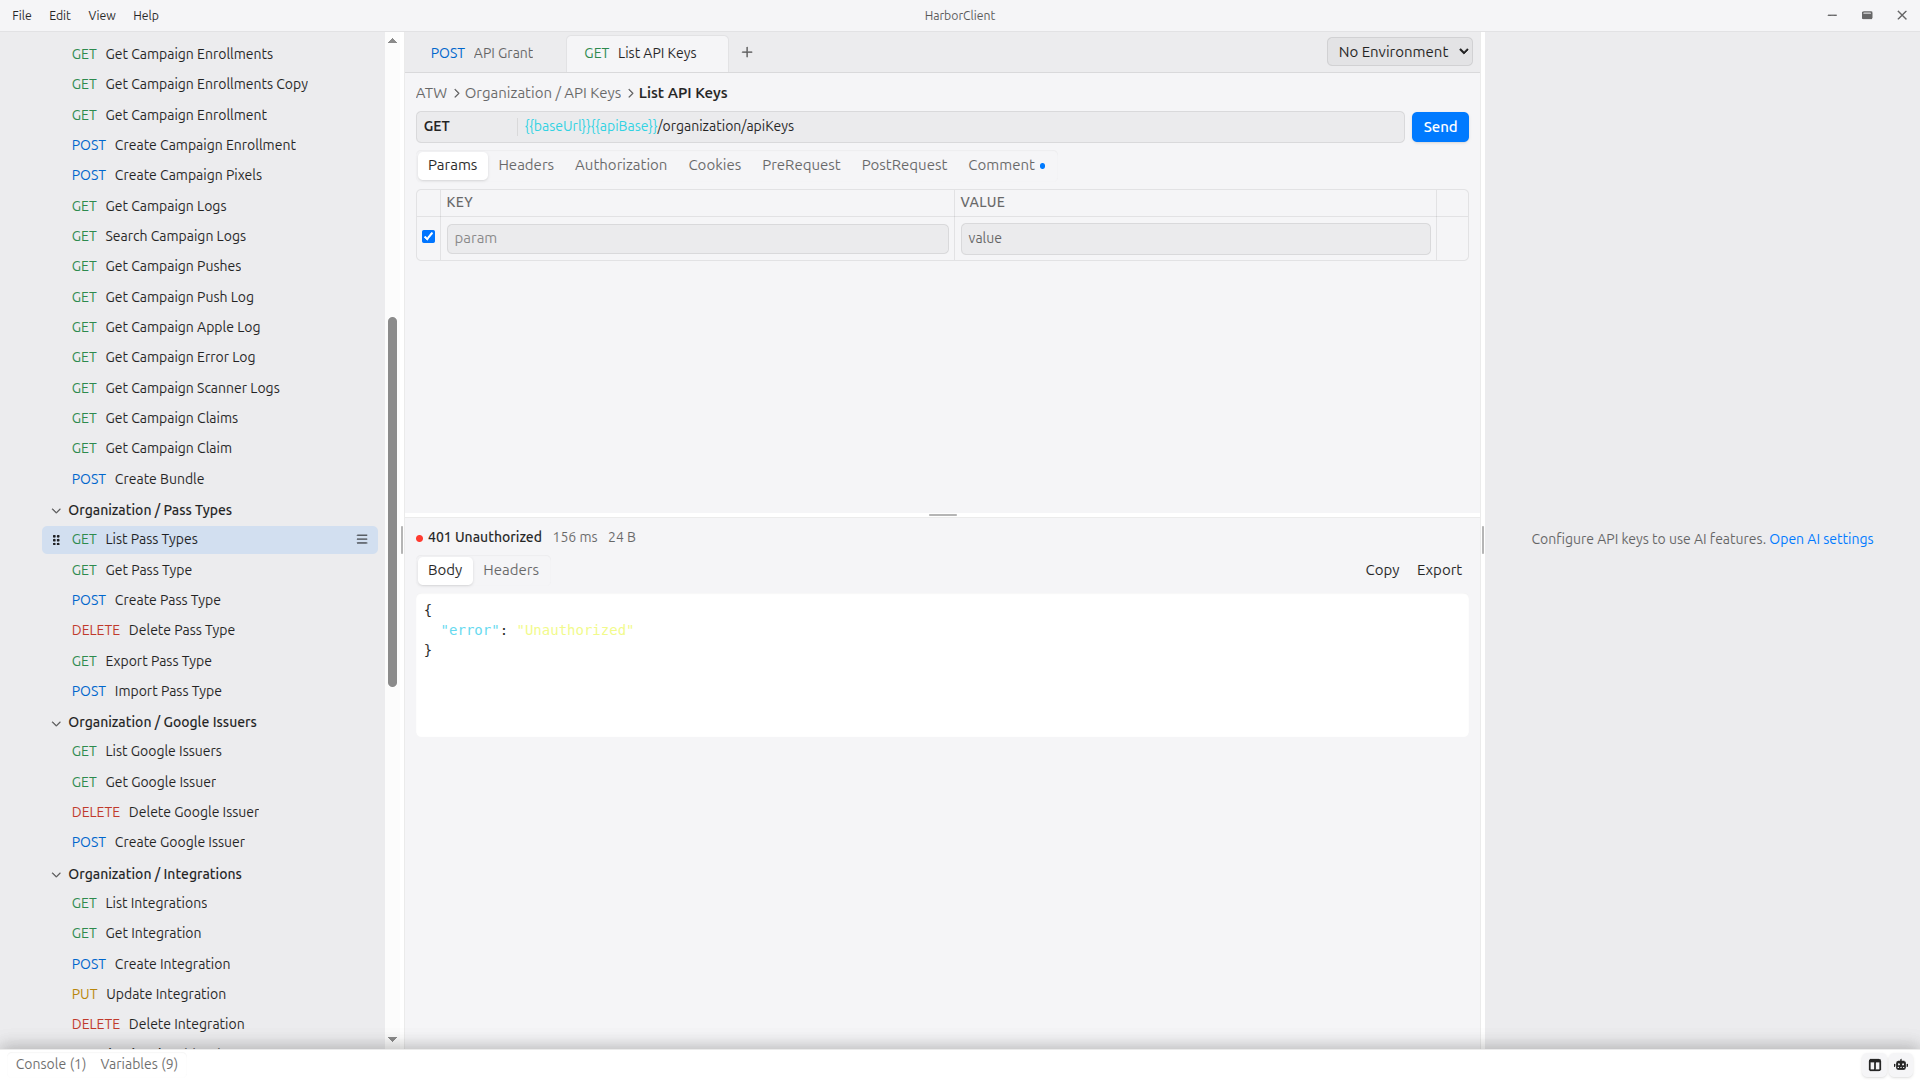Open Console panel in status bar

coord(51,1064)
